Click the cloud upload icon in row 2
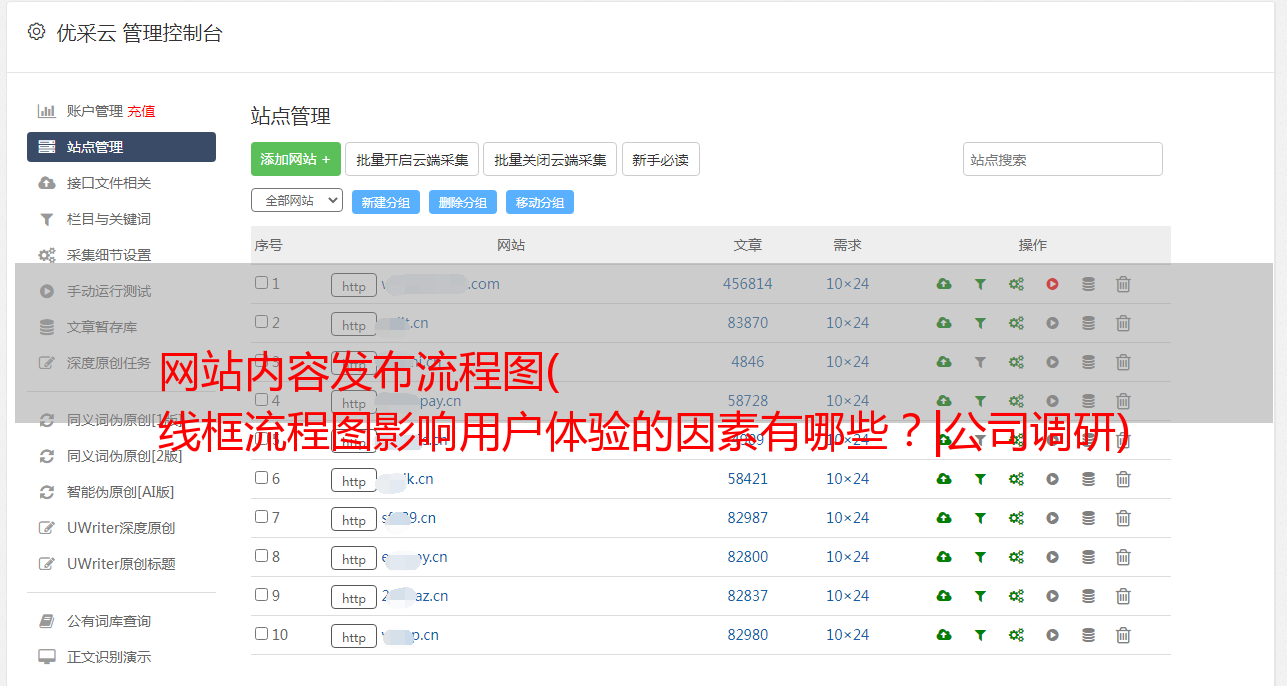Image resolution: width=1287 pixels, height=686 pixels. [944, 323]
